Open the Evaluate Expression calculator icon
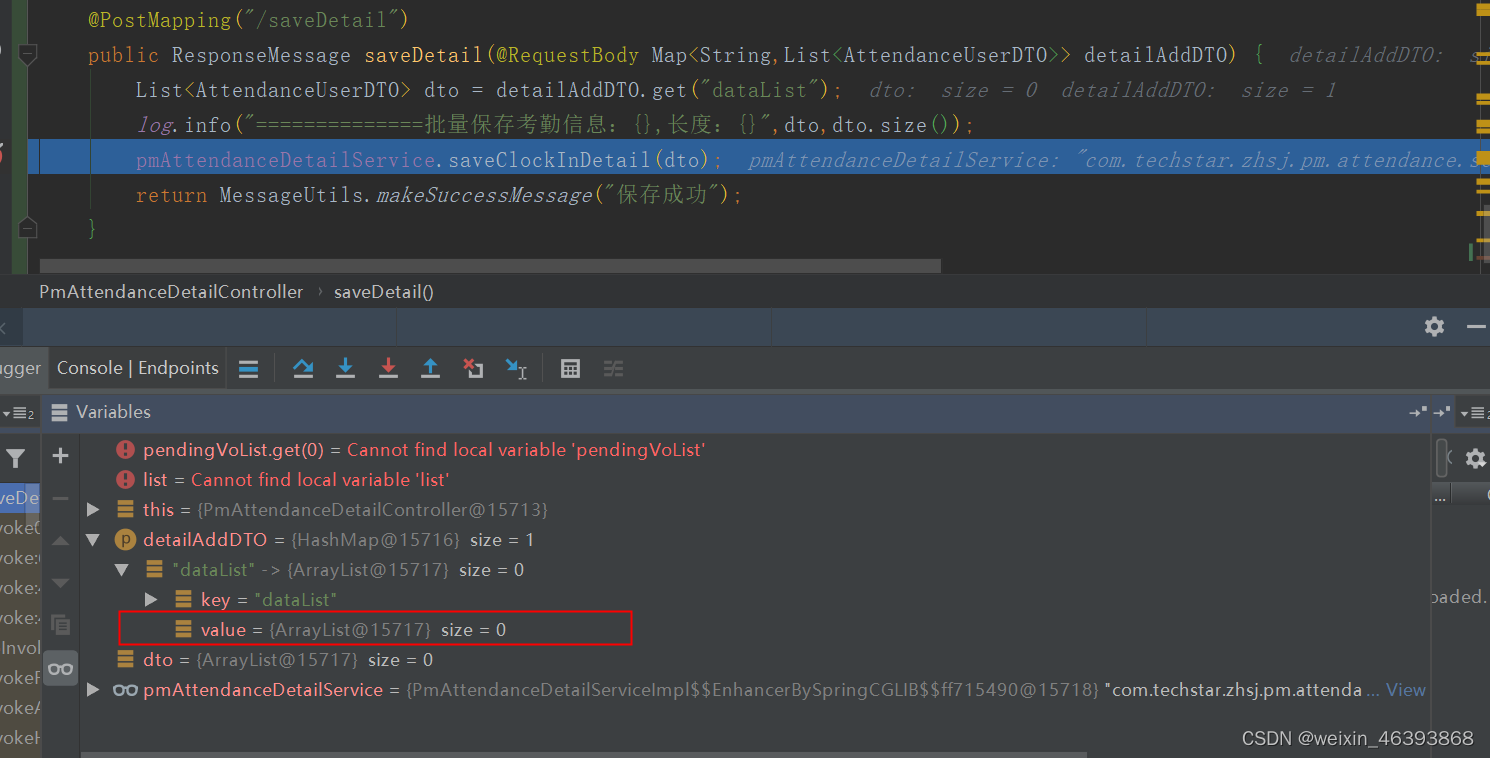 click(570, 368)
